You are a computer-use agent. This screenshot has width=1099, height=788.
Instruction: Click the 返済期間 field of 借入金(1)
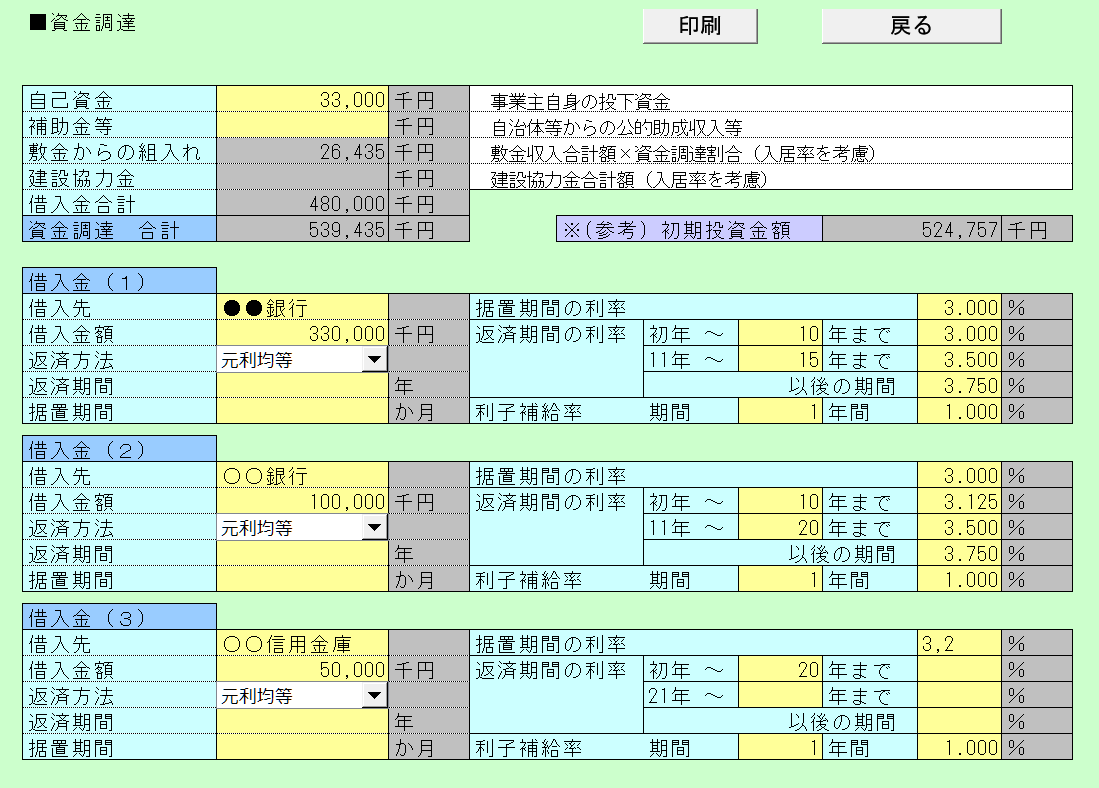point(302,386)
